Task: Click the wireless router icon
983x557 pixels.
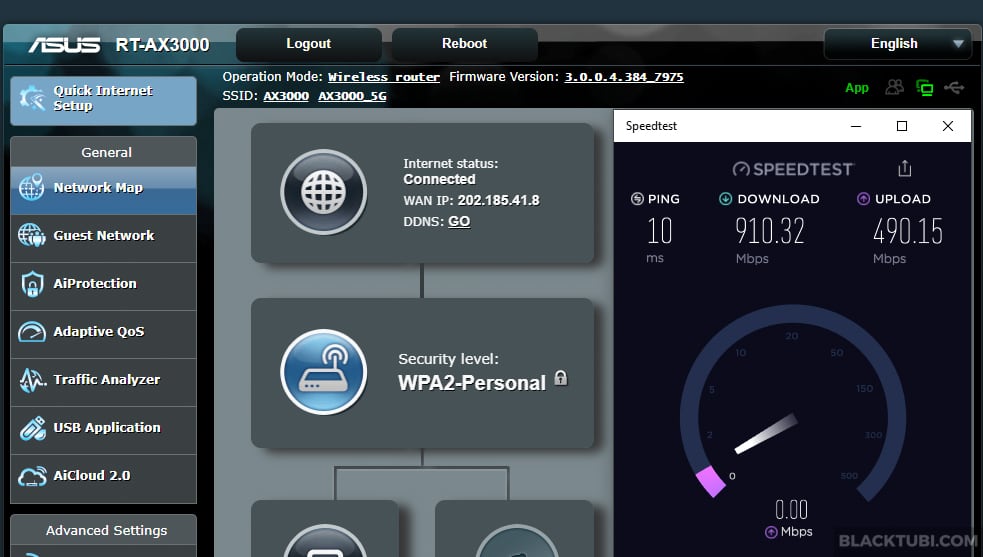Action: pyautogui.click(x=323, y=372)
